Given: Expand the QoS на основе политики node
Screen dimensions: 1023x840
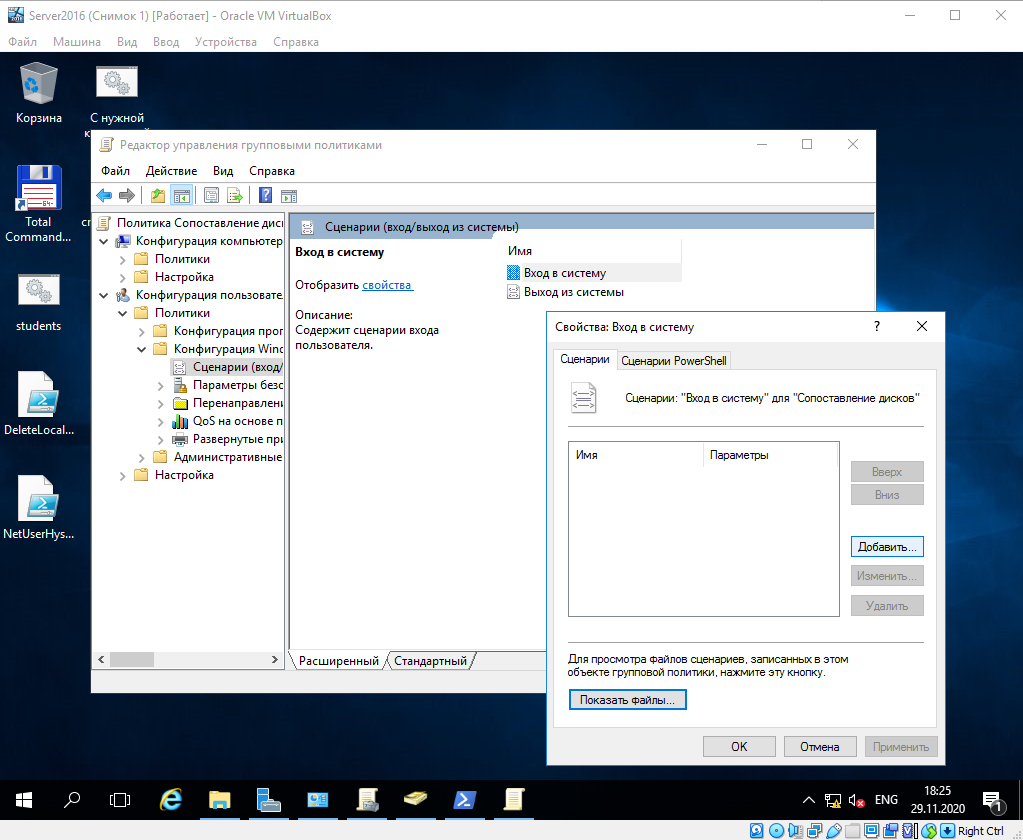Looking at the screenshot, I should [x=162, y=421].
